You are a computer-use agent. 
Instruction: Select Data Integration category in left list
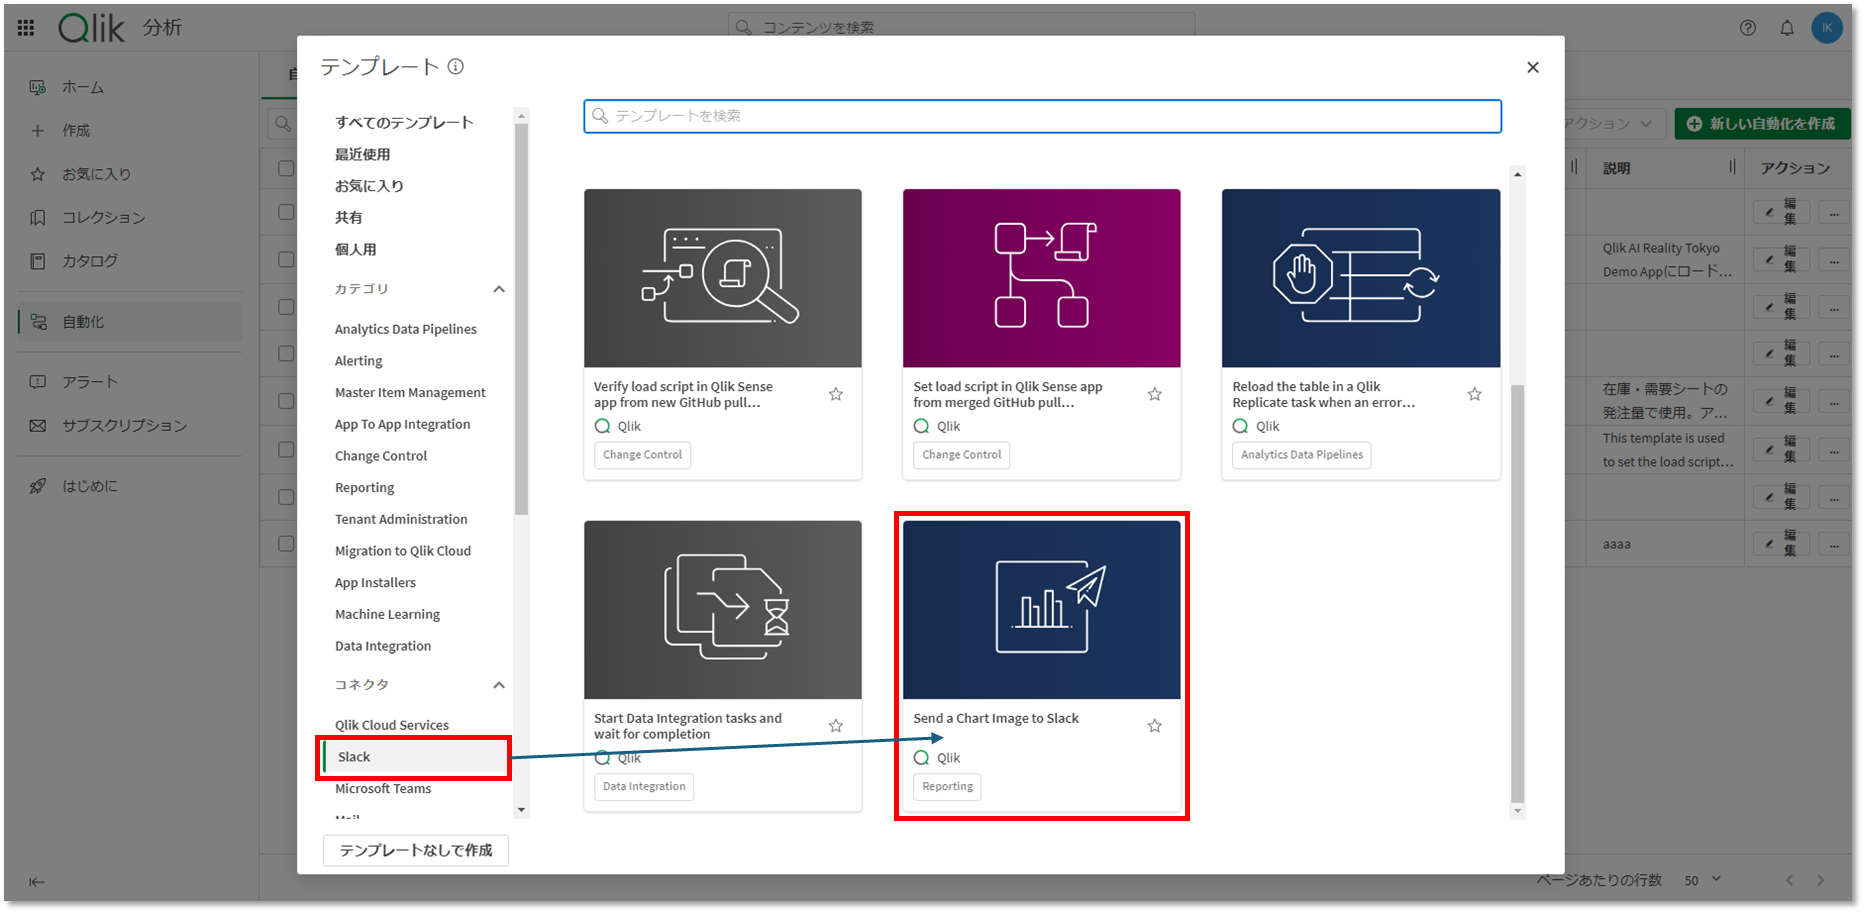pyautogui.click(x=383, y=646)
